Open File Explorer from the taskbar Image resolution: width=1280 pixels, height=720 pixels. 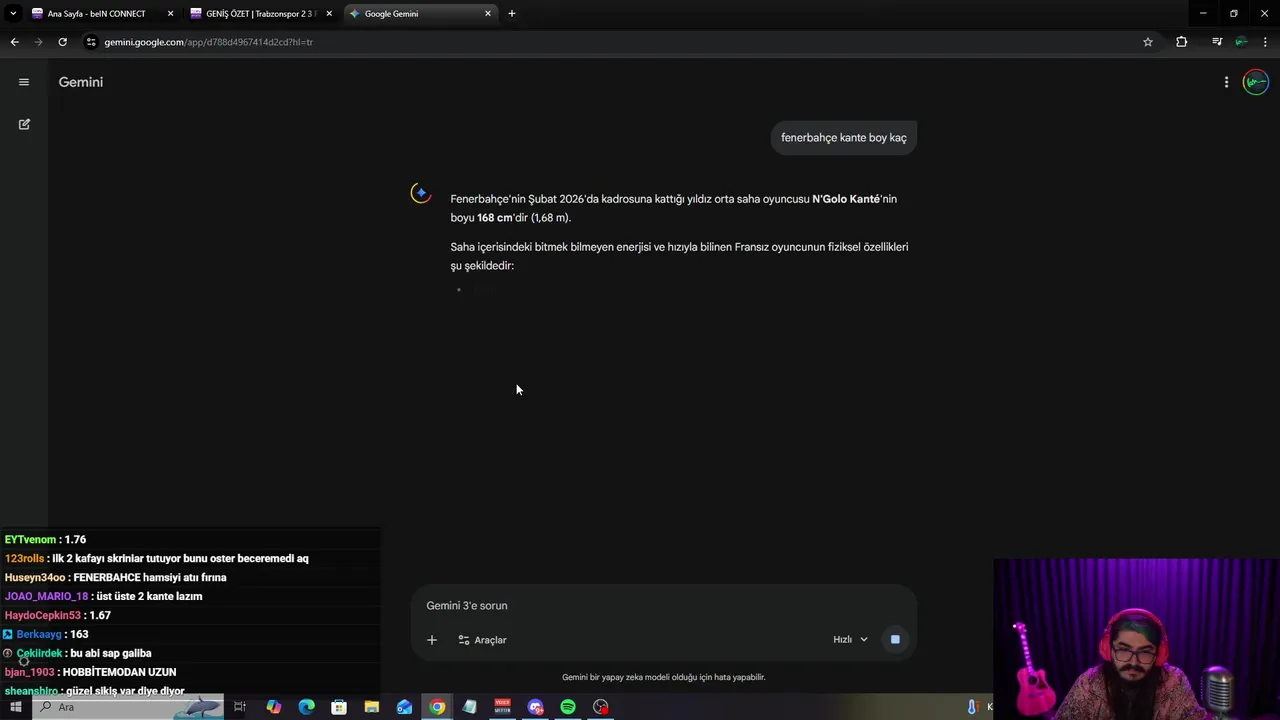coord(372,707)
